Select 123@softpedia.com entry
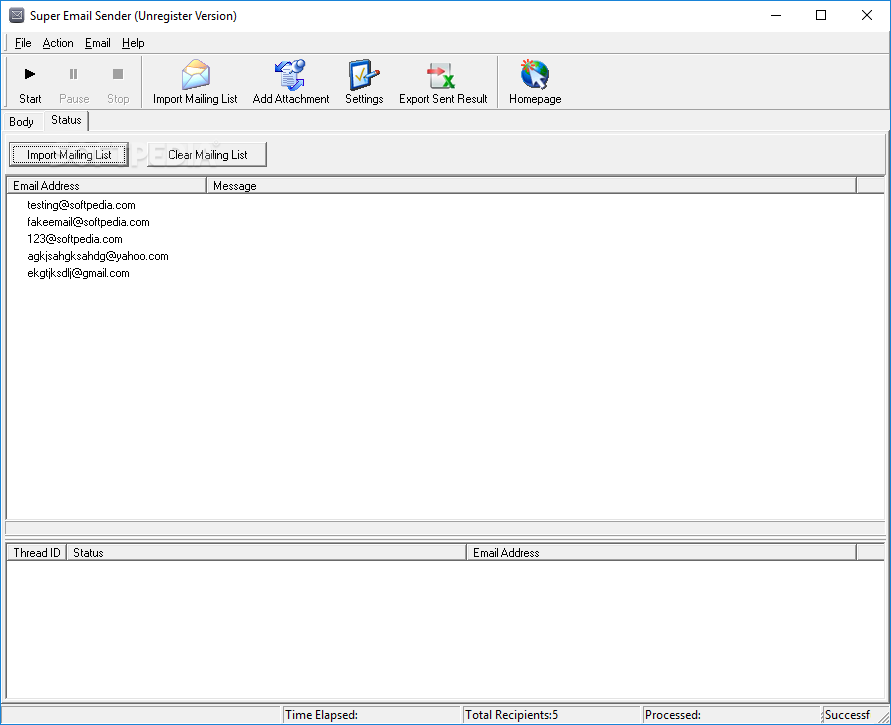 (x=74, y=239)
